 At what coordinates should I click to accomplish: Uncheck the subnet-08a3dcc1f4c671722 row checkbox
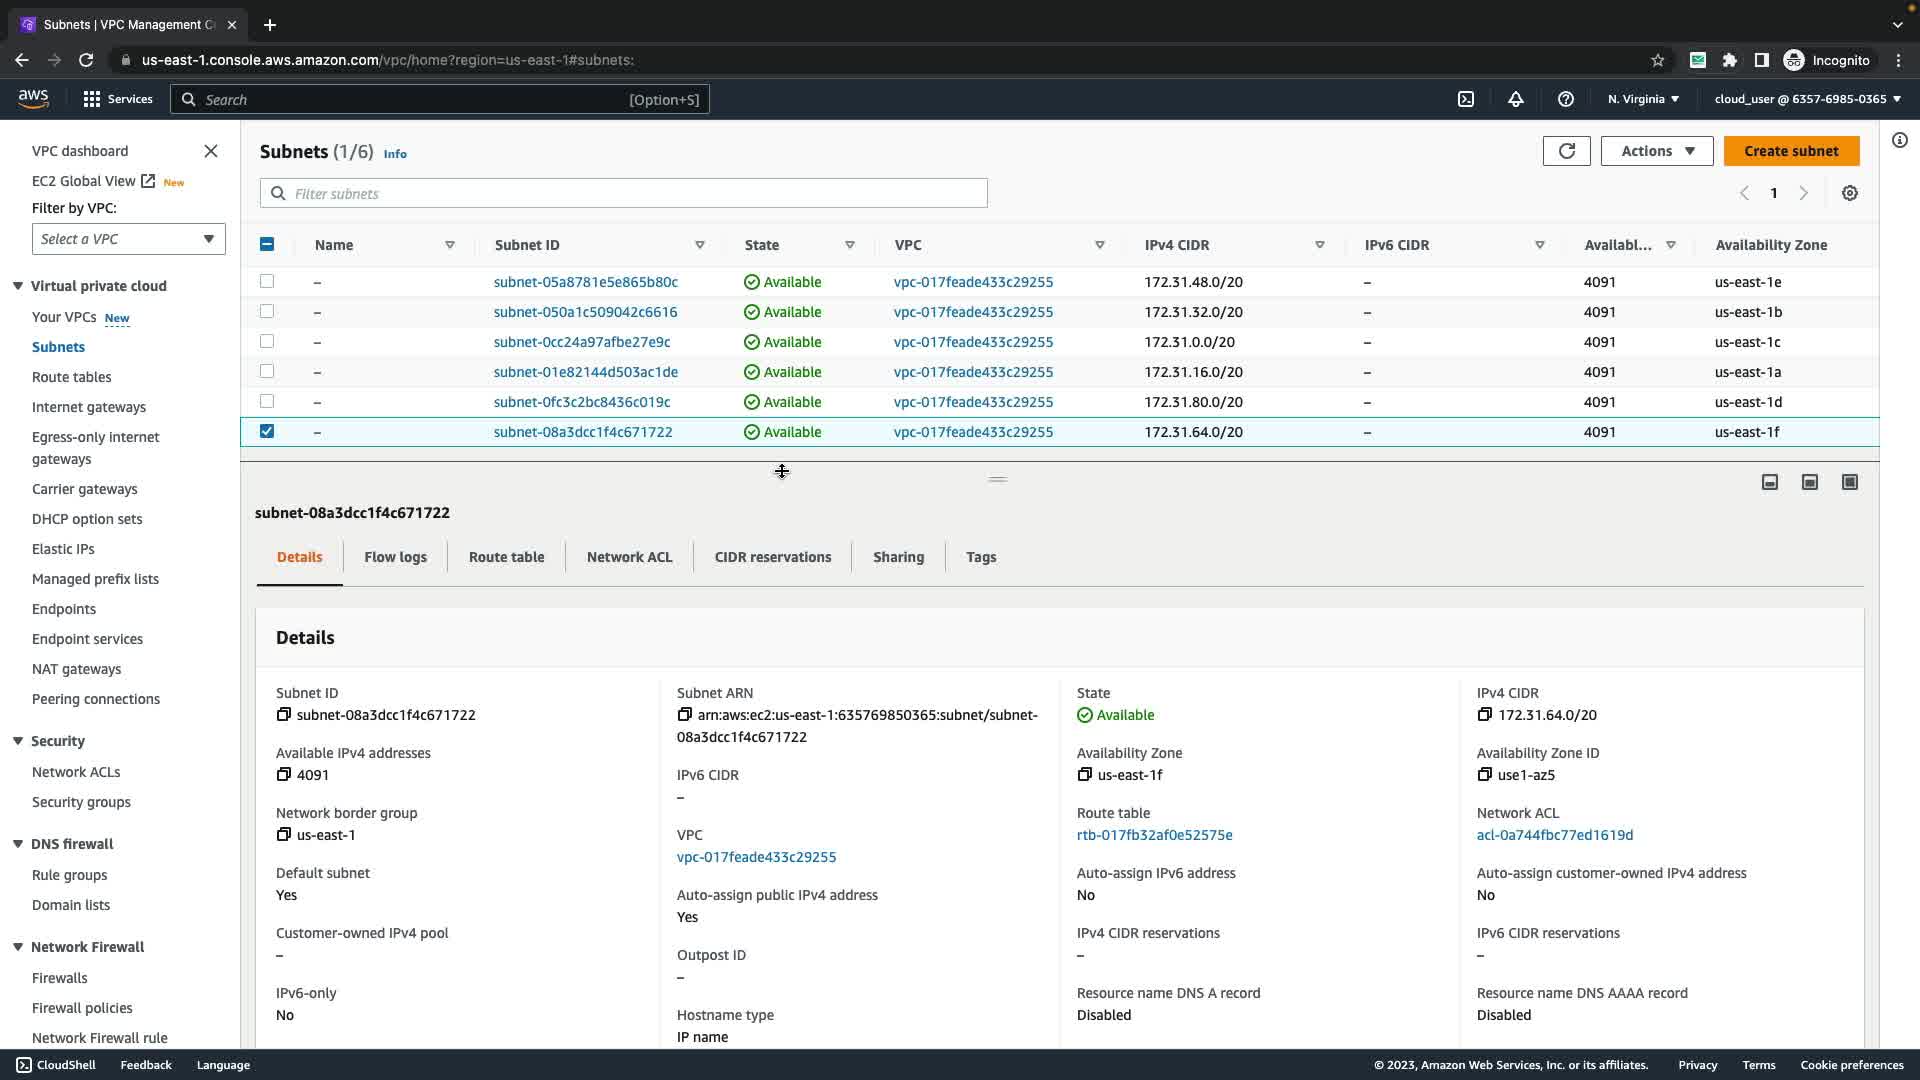click(x=267, y=431)
